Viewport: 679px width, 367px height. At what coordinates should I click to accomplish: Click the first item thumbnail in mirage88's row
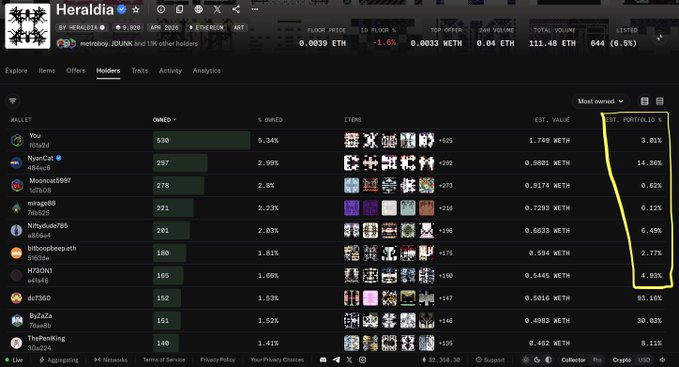(x=351, y=208)
